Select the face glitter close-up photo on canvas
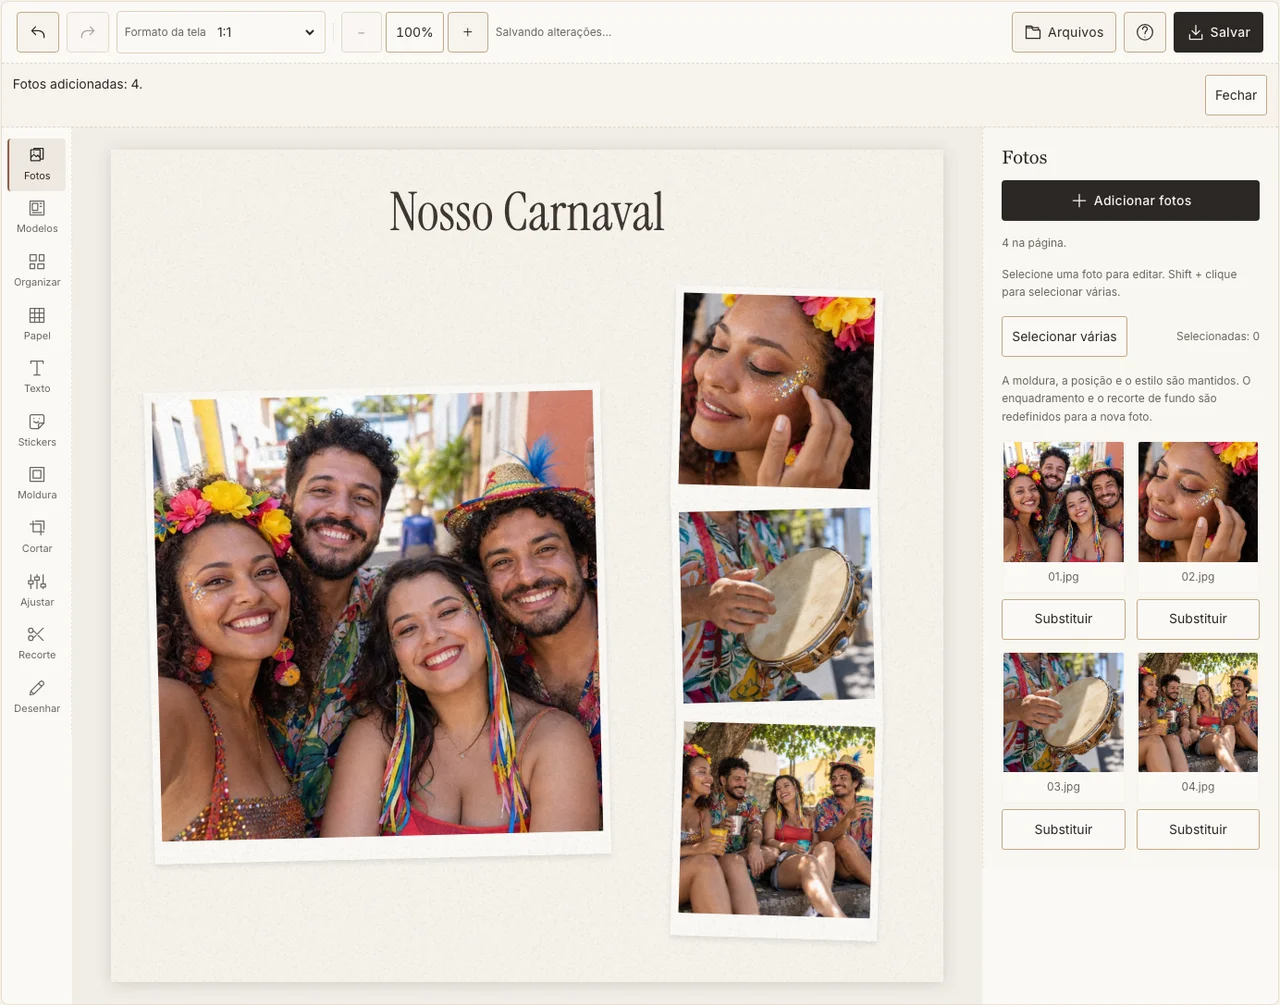This screenshot has width=1280, height=1005. click(776, 391)
